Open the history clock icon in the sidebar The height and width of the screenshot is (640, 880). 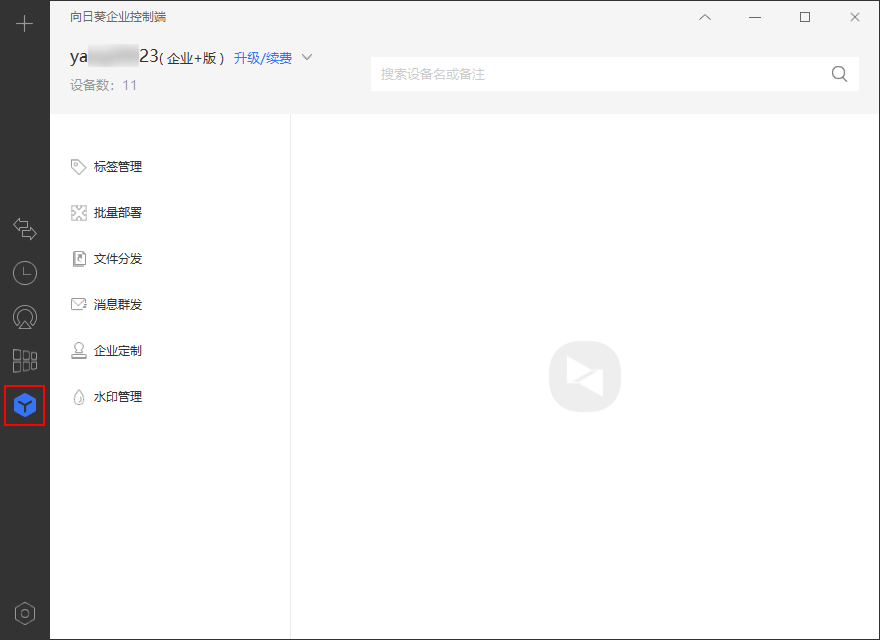(x=25, y=273)
